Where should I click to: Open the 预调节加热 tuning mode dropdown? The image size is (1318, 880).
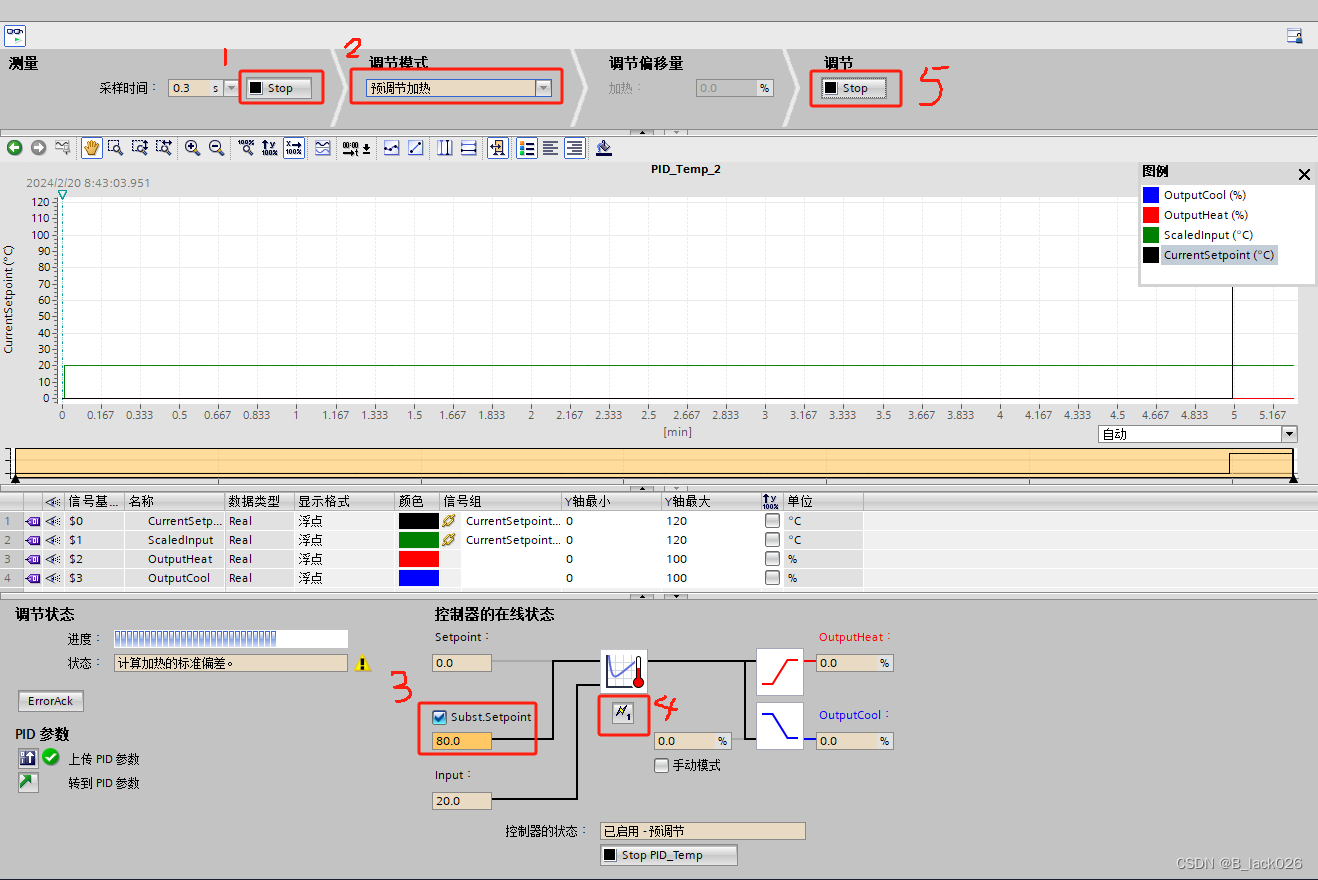click(543, 88)
